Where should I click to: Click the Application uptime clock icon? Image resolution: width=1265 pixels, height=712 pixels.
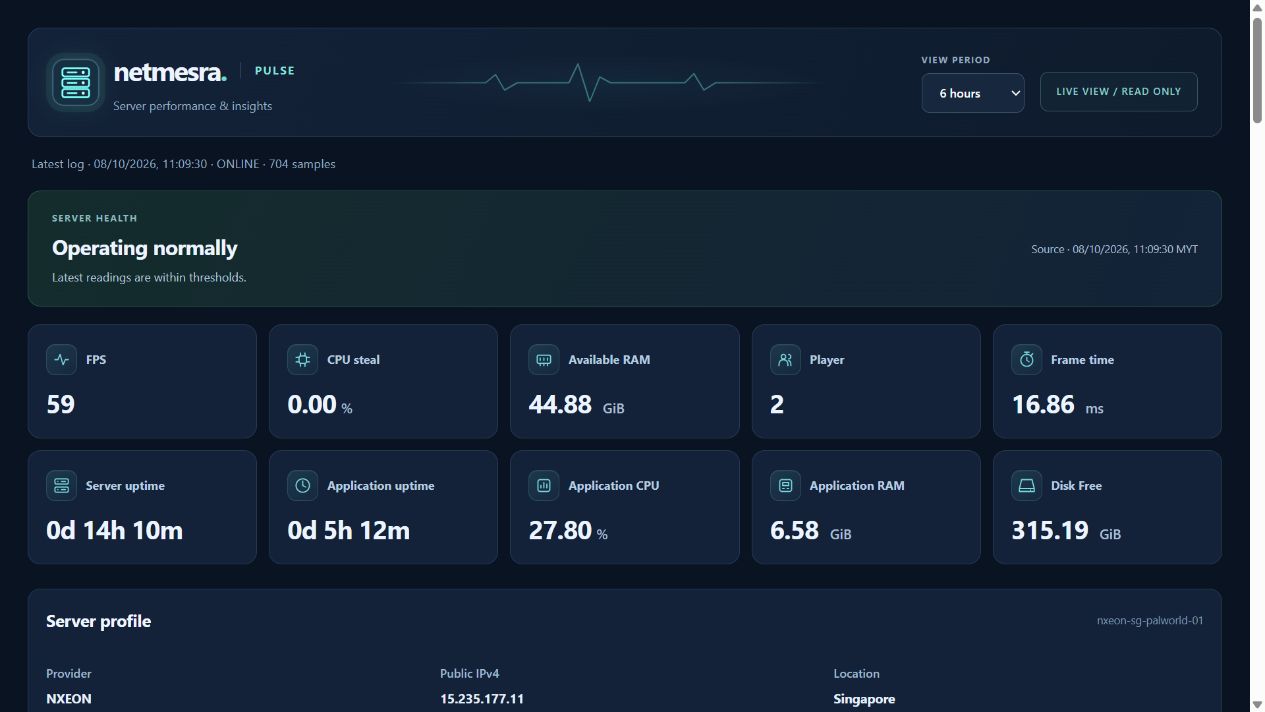click(x=303, y=486)
